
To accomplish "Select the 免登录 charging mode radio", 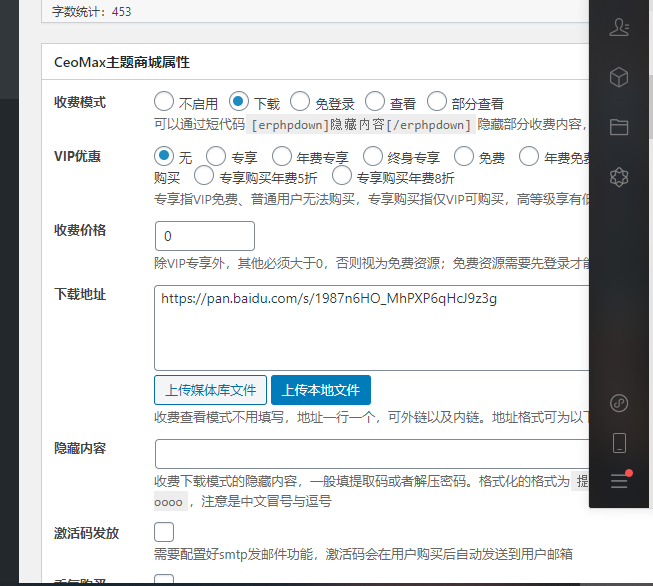I will coord(300,102).
